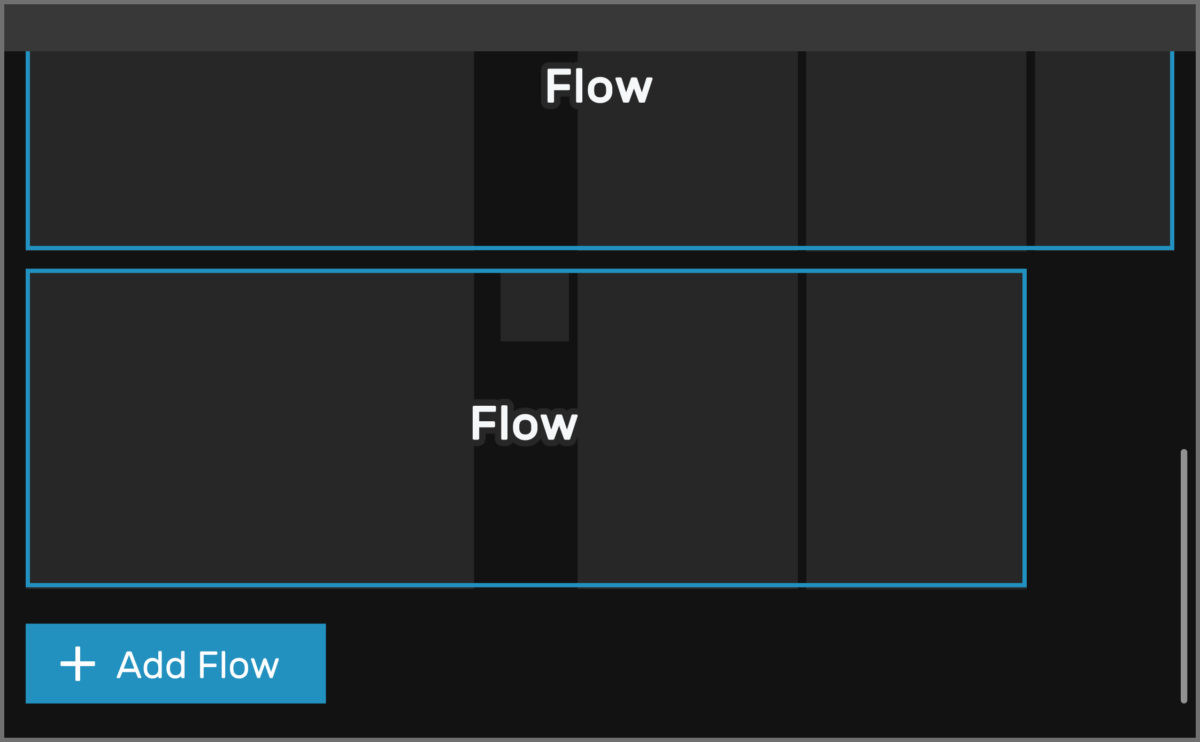Image resolution: width=1200 pixels, height=742 pixels.
Task: Click the small tile above the bottom Flow label
Action: [534, 305]
